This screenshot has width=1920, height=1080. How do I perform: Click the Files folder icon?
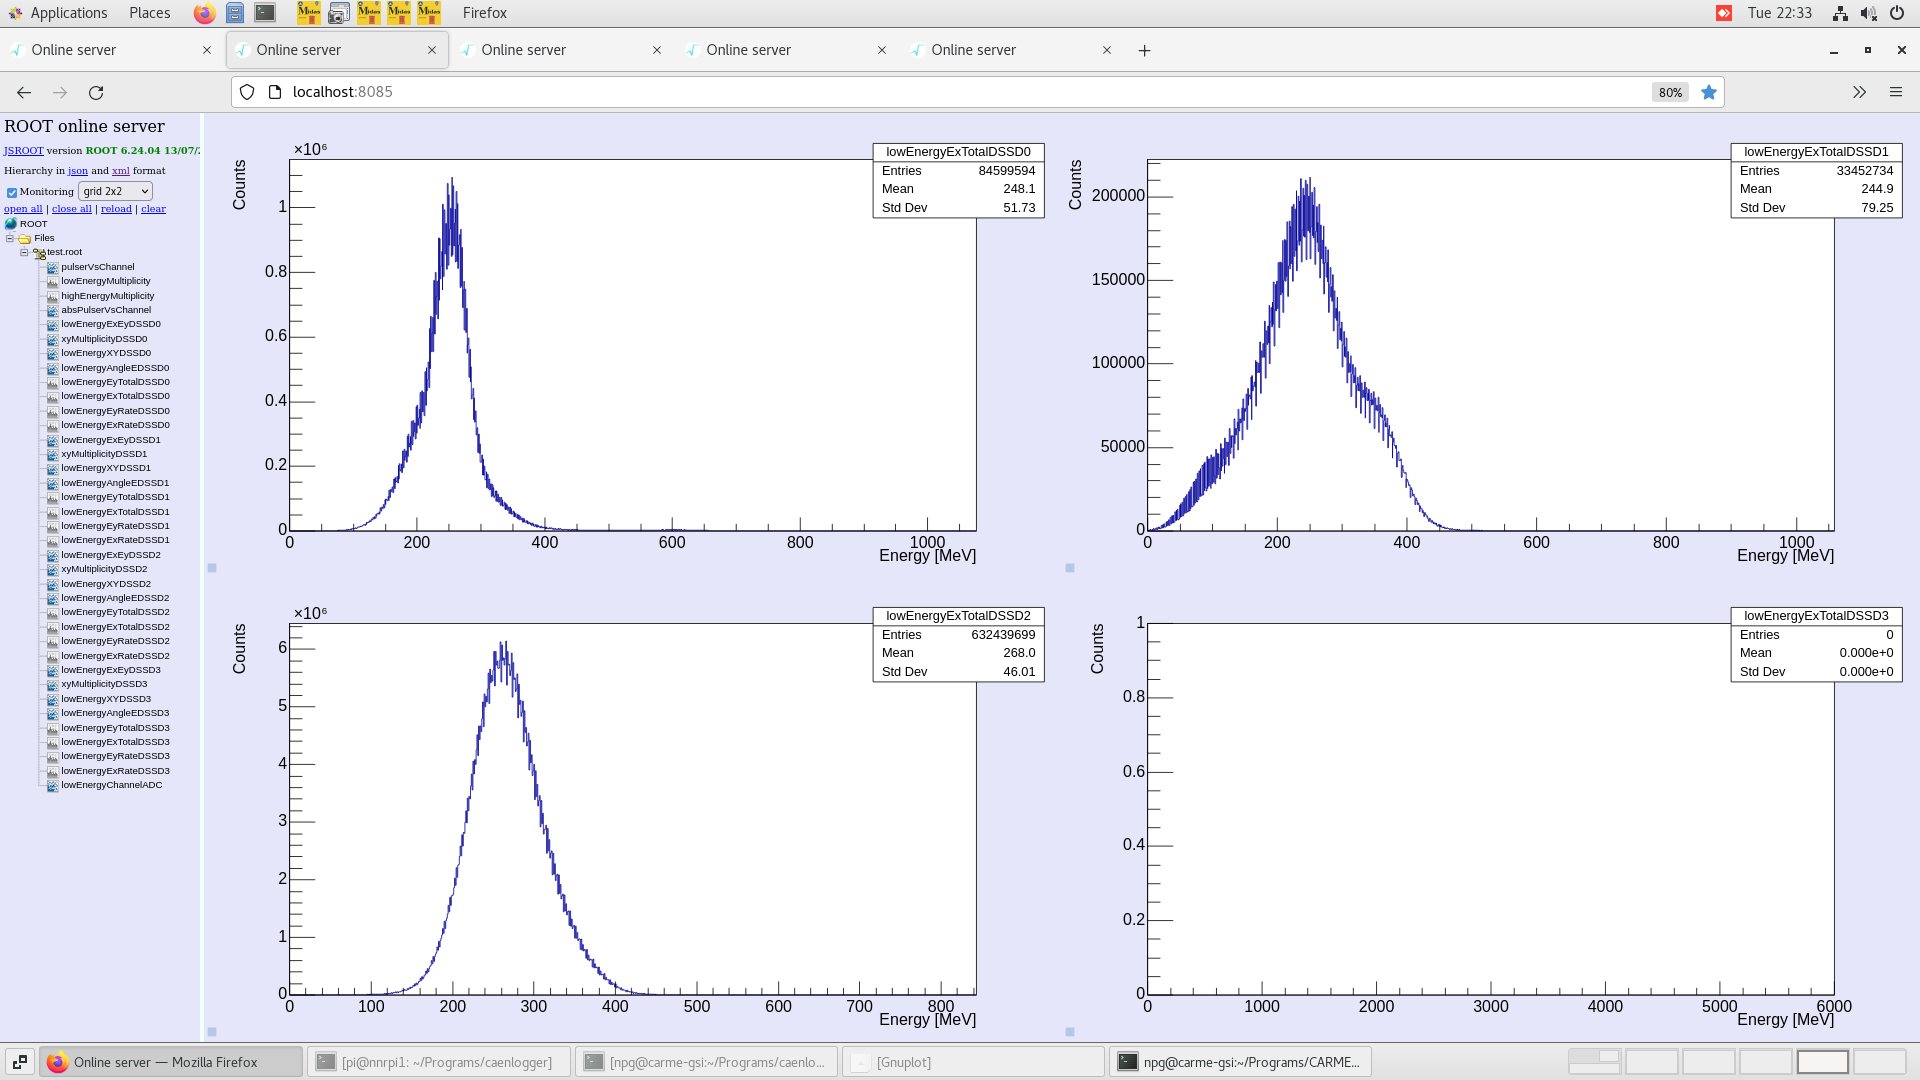click(23, 238)
